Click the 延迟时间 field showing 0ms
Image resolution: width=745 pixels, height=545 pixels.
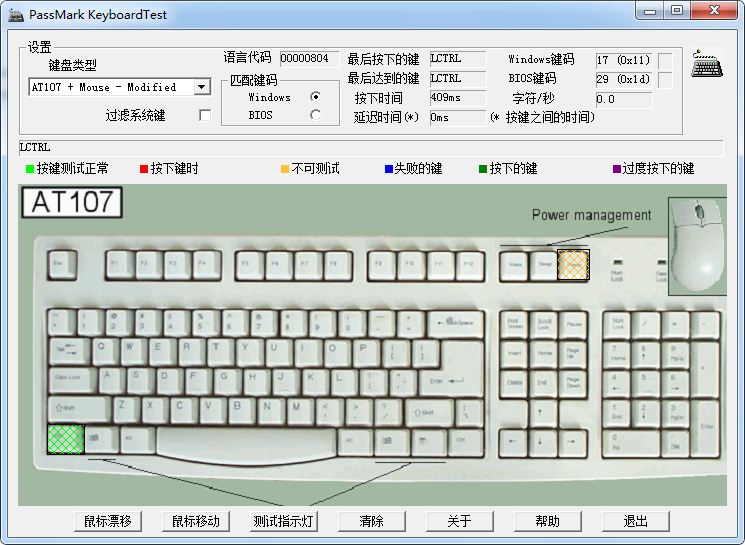pyautogui.click(x=458, y=117)
